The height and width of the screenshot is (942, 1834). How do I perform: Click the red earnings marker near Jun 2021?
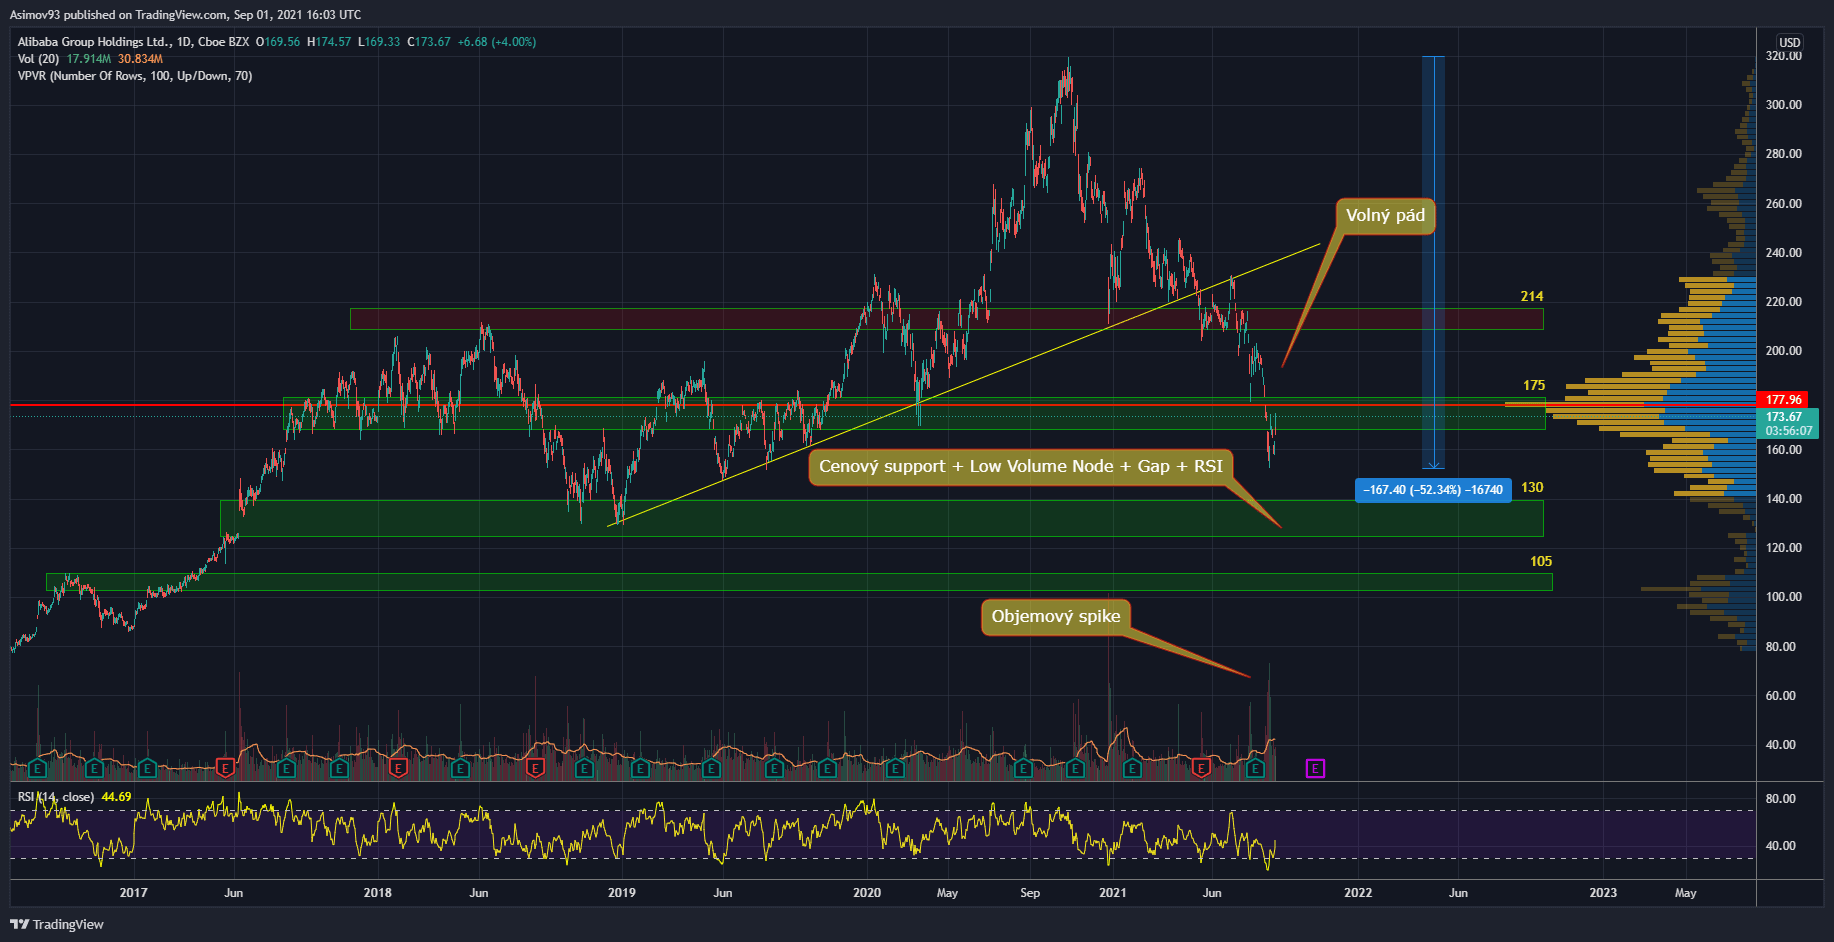coord(1201,768)
